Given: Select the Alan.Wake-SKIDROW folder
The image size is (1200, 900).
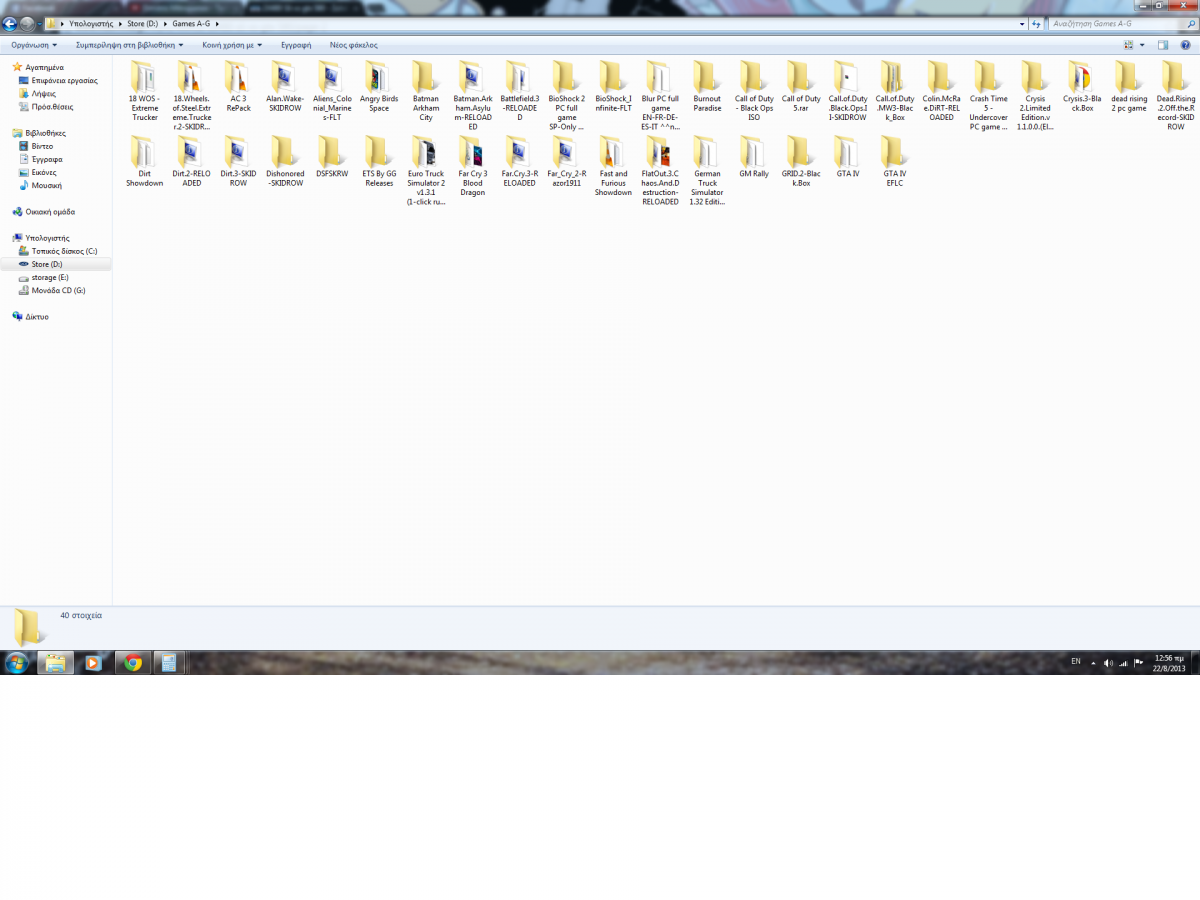Looking at the screenshot, I should click(x=284, y=86).
